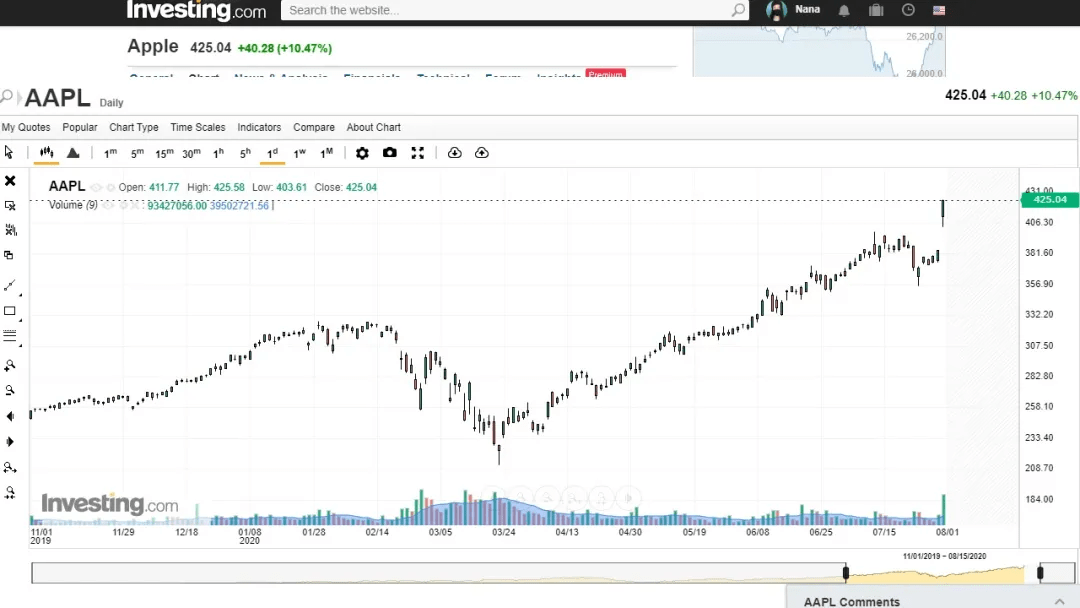The image size is (1080, 608).
Task: Open the clock icon in header
Action: (908, 10)
